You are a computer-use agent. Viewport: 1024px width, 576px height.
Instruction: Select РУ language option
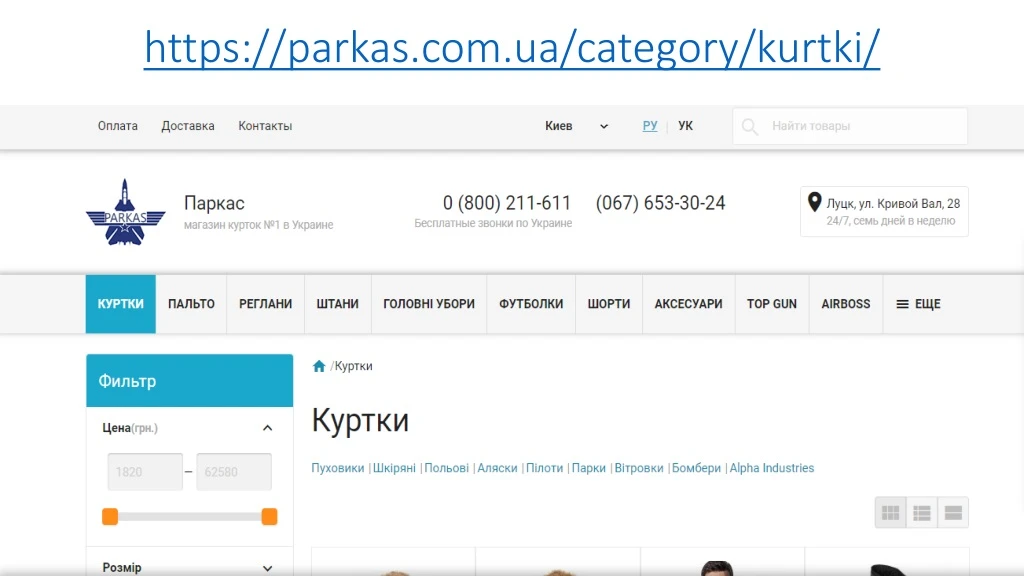pyautogui.click(x=650, y=125)
